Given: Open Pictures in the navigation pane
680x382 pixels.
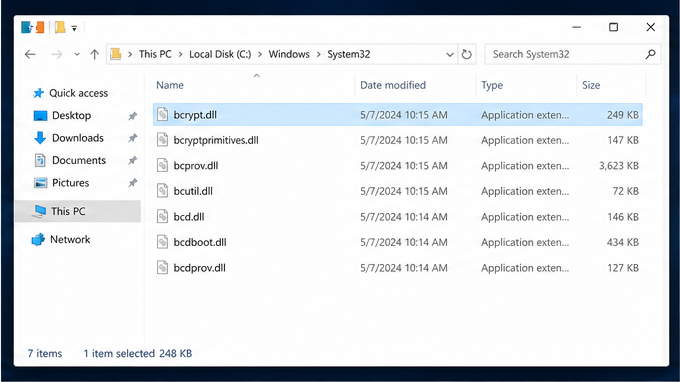Looking at the screenshot, I should (71, 183).
